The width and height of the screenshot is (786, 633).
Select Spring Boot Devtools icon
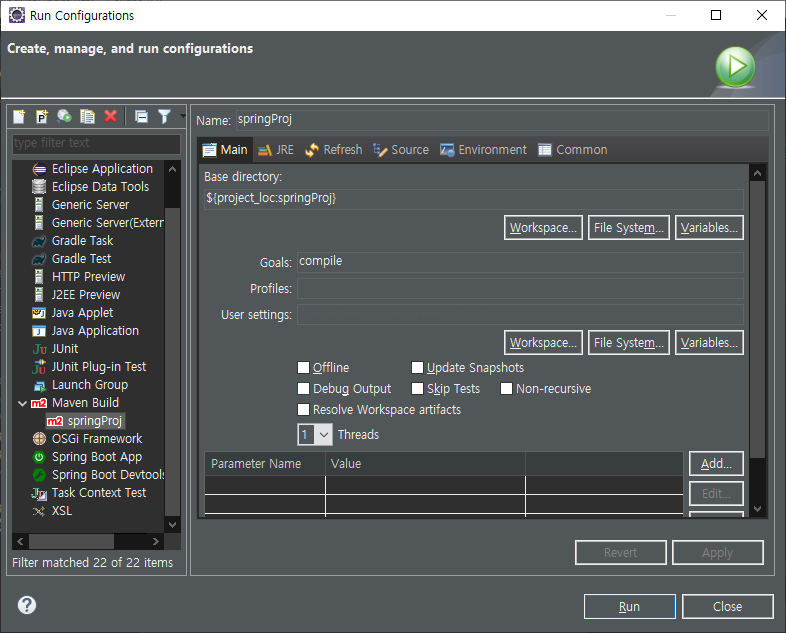click(39, 475)
